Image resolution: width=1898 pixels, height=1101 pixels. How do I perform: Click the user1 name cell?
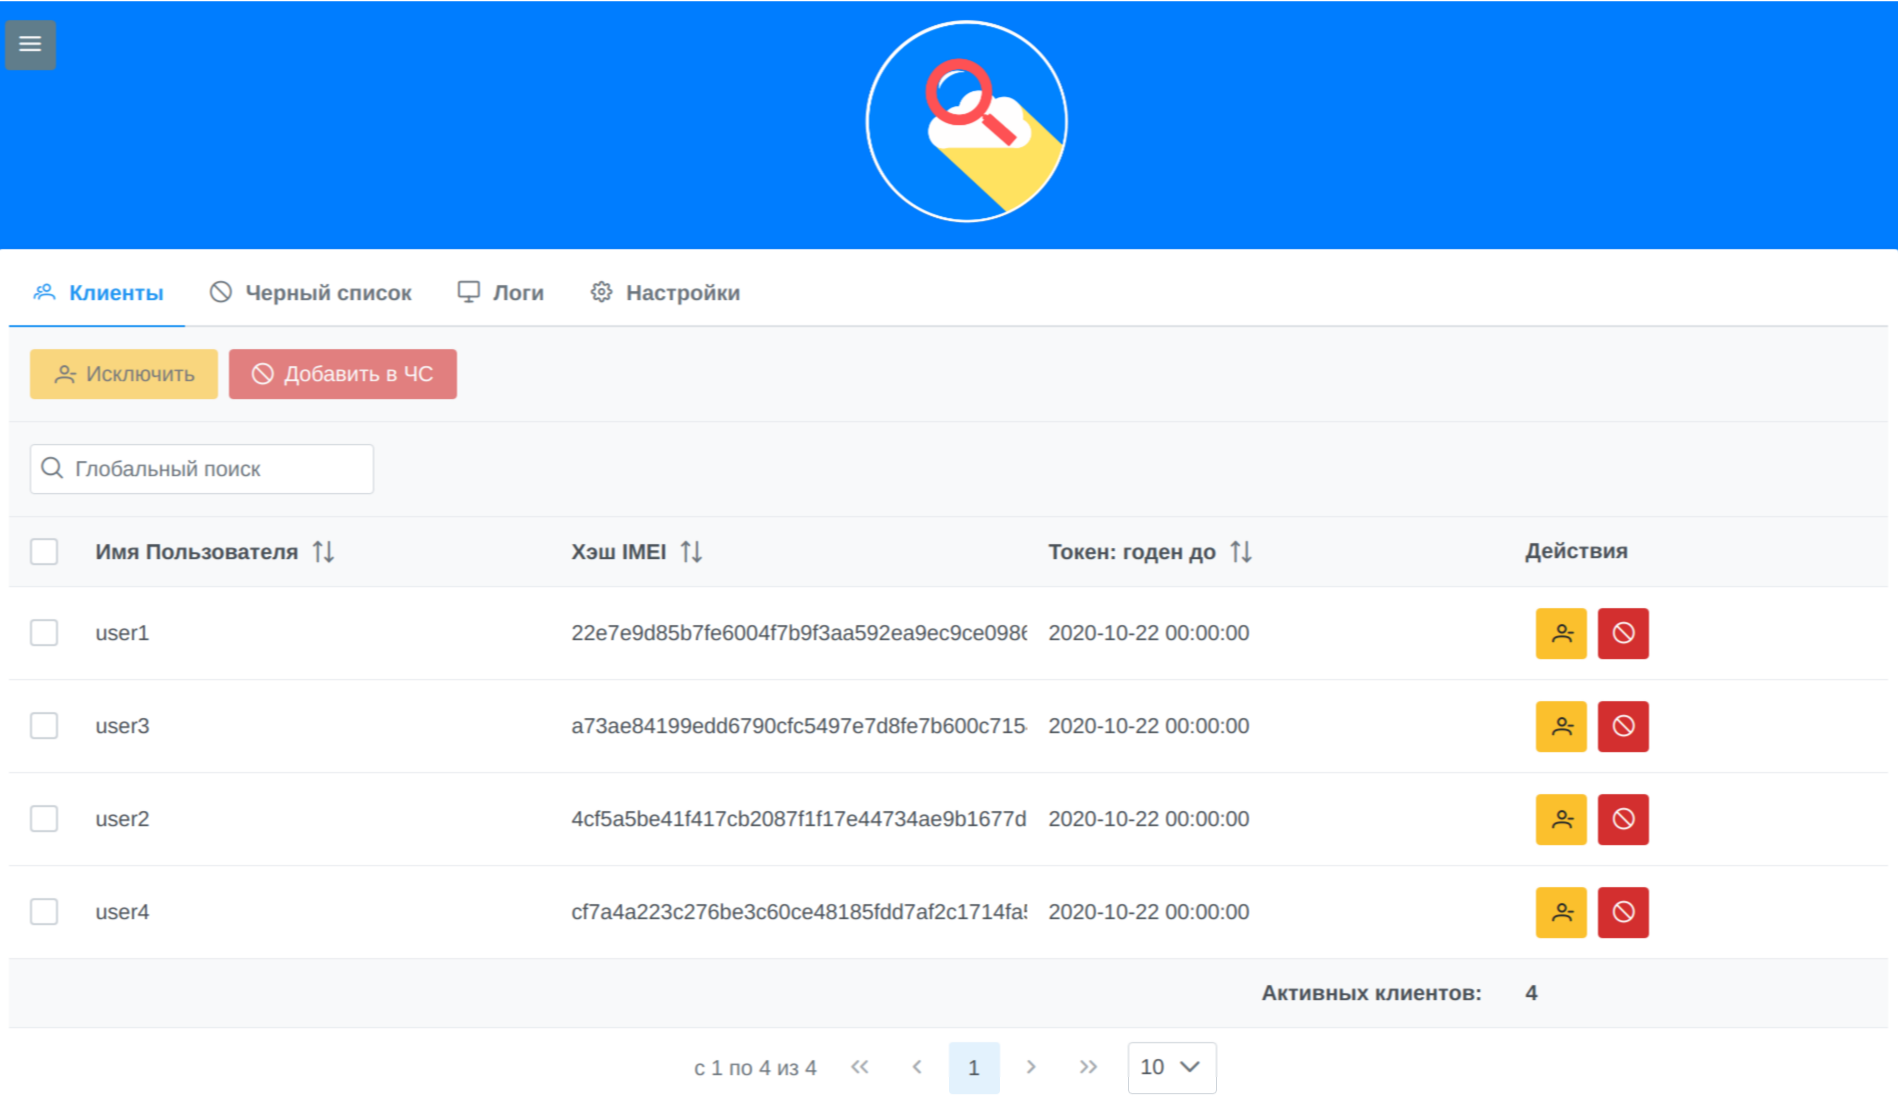point(122,633)
